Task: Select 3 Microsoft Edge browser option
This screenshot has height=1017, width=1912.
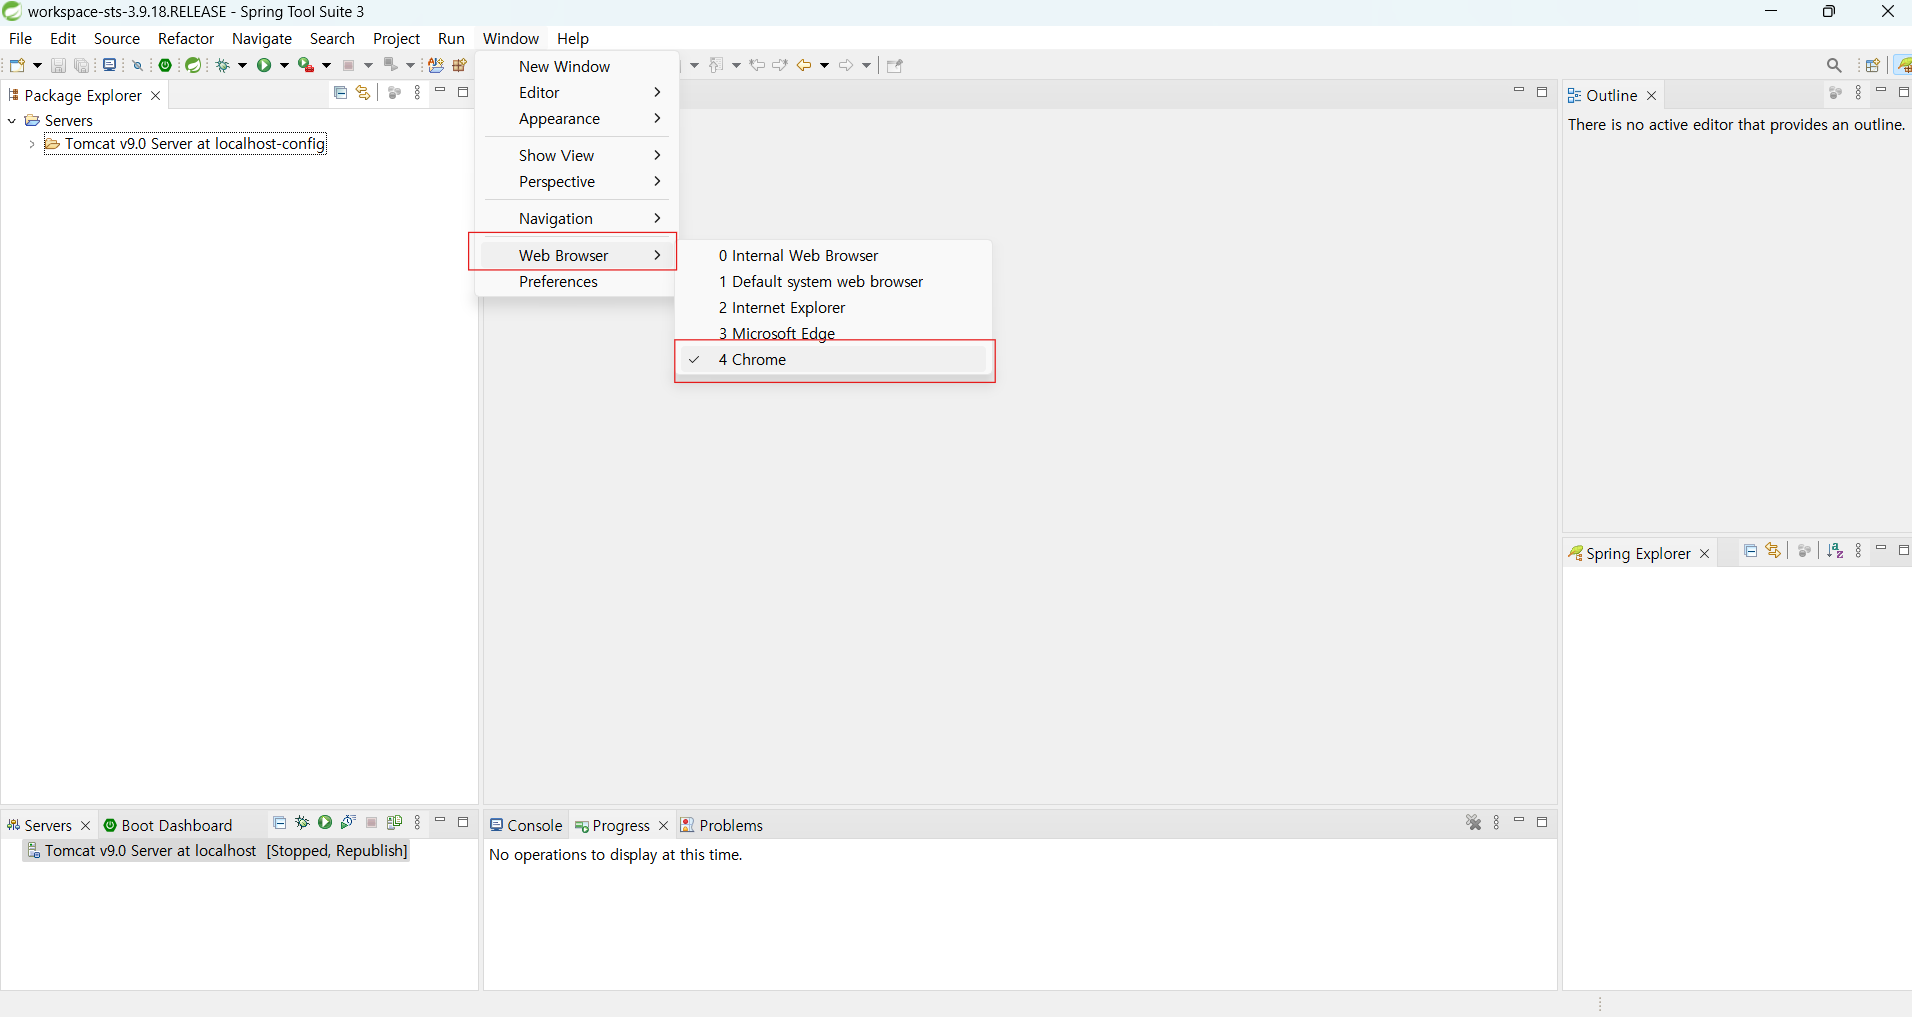Action: [835, 334]
